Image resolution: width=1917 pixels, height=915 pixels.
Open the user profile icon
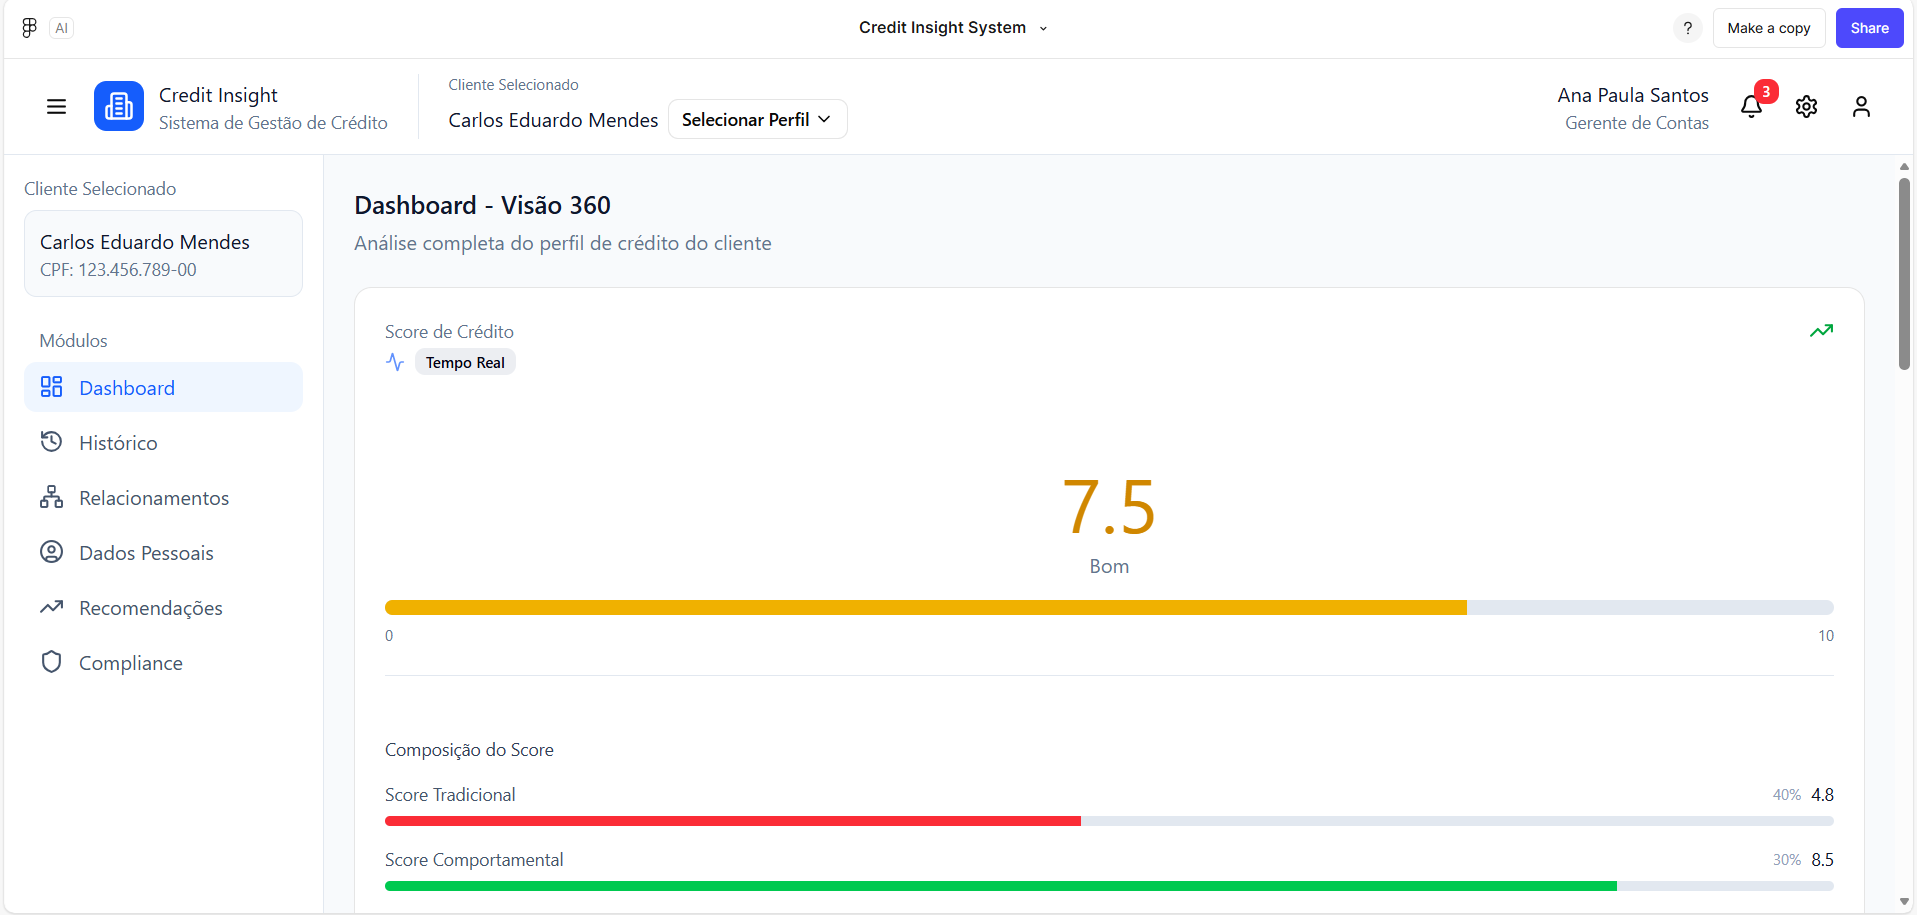1861,106
